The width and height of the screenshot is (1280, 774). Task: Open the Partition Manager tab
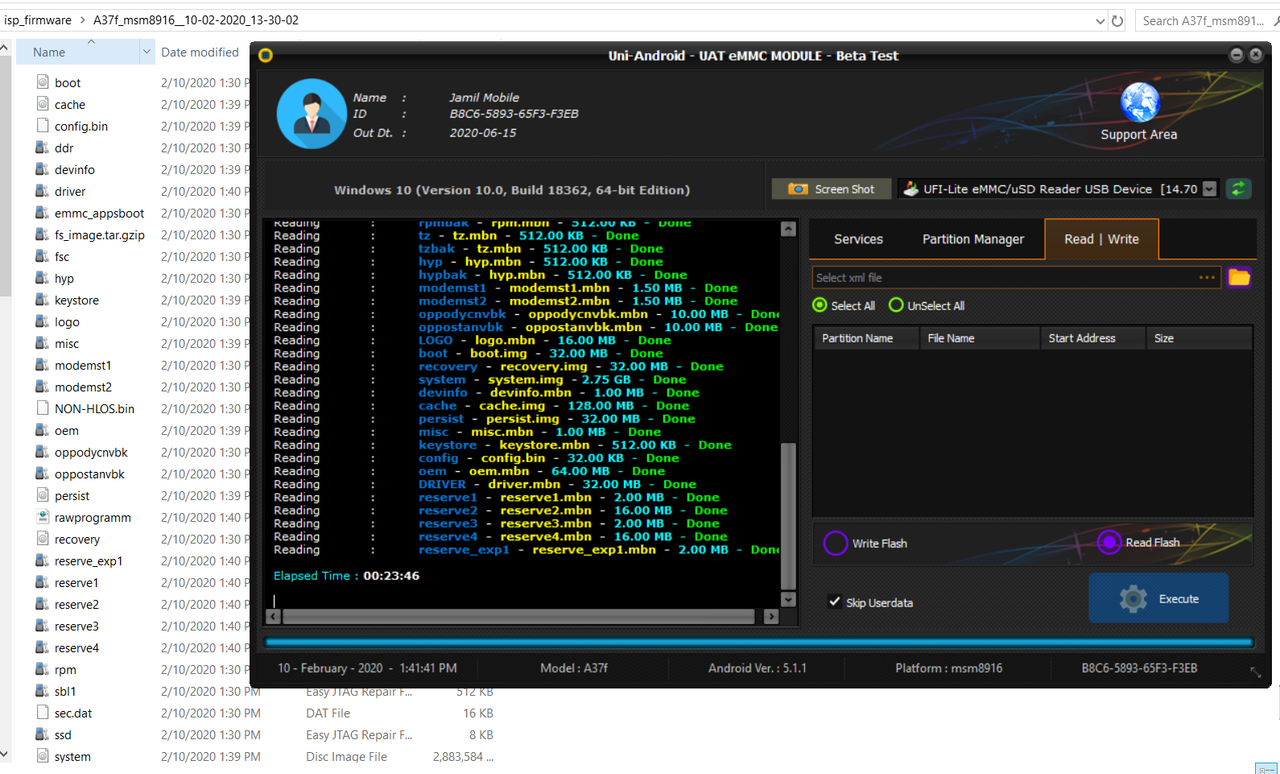click(x=973, y=239)
